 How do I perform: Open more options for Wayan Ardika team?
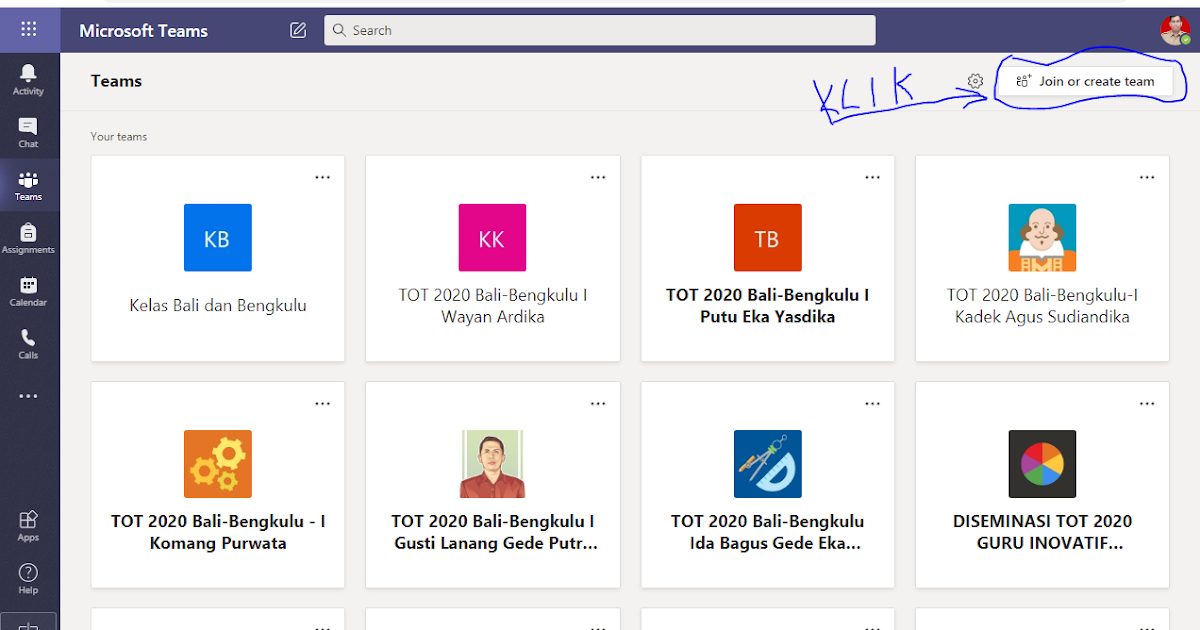click(597, 177)
